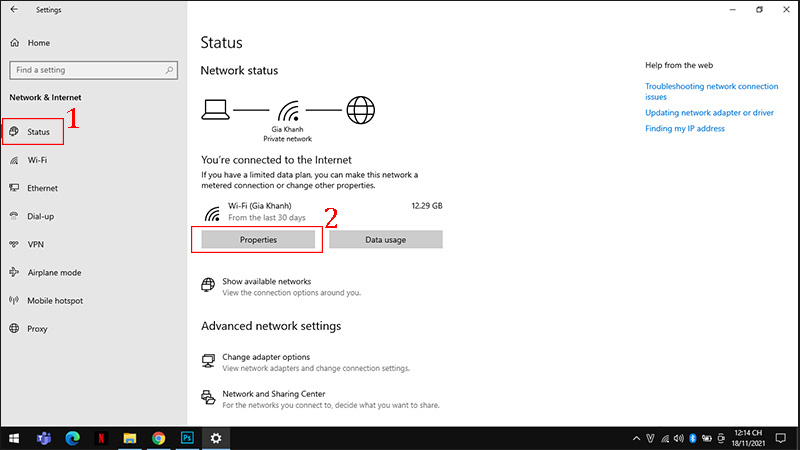Open Airplane mode settings
This screenshot has height=450, width=800.
(x=54, y=272)
